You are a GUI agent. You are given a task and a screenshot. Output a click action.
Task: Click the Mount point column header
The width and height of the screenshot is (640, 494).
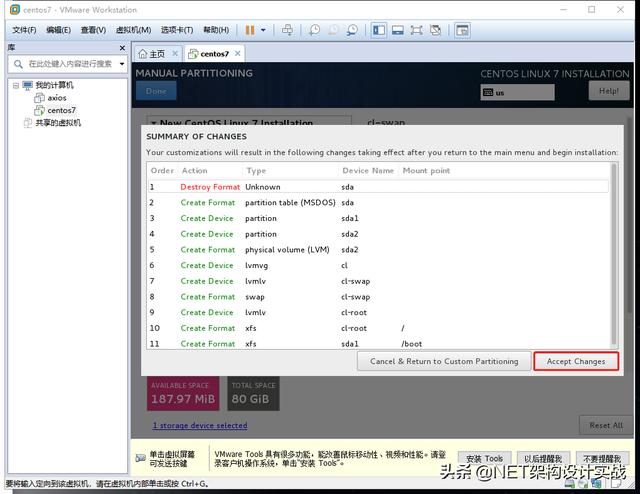coord(426,171)
